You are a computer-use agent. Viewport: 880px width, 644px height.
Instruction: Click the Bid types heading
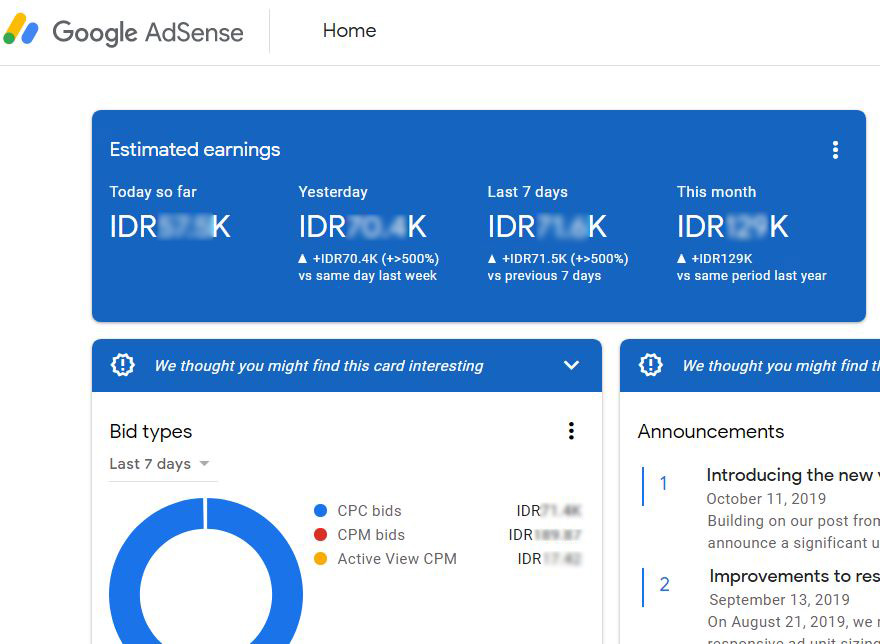(151, 431)
